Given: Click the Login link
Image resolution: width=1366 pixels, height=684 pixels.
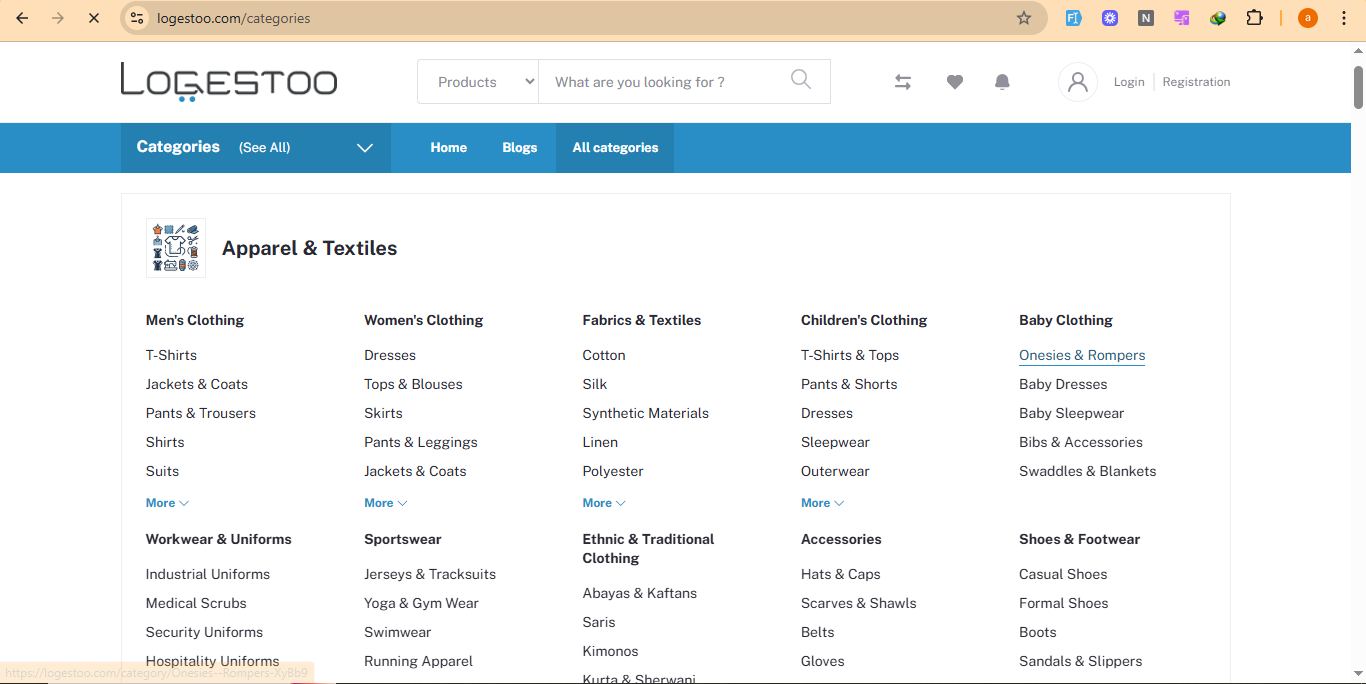Looking at the screenshot, I should (x=1129, y=82).
